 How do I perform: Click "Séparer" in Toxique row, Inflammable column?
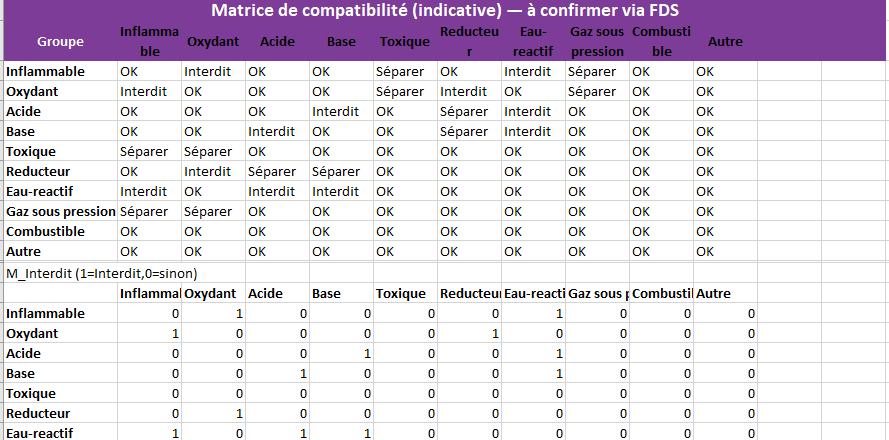click(145, 152)
